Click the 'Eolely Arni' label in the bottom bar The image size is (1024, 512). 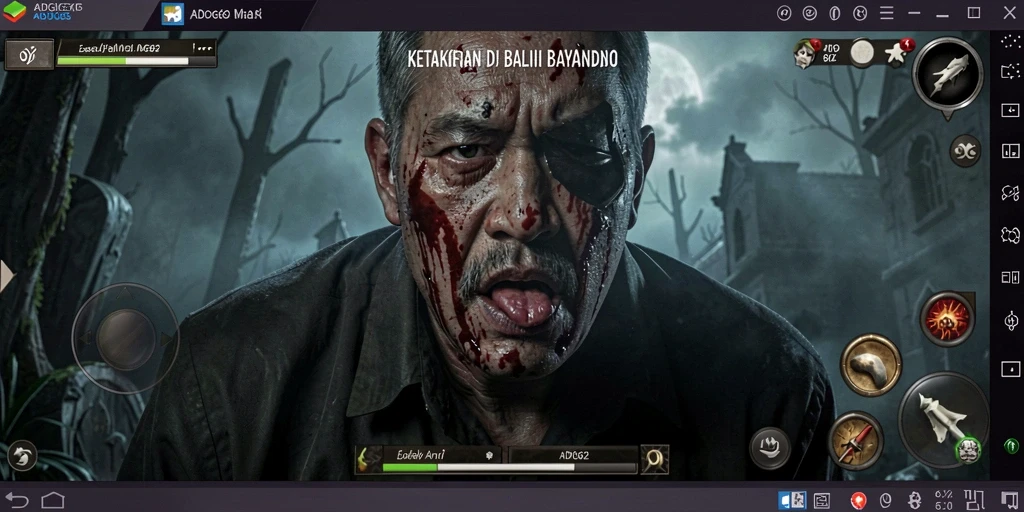[421, 455]
